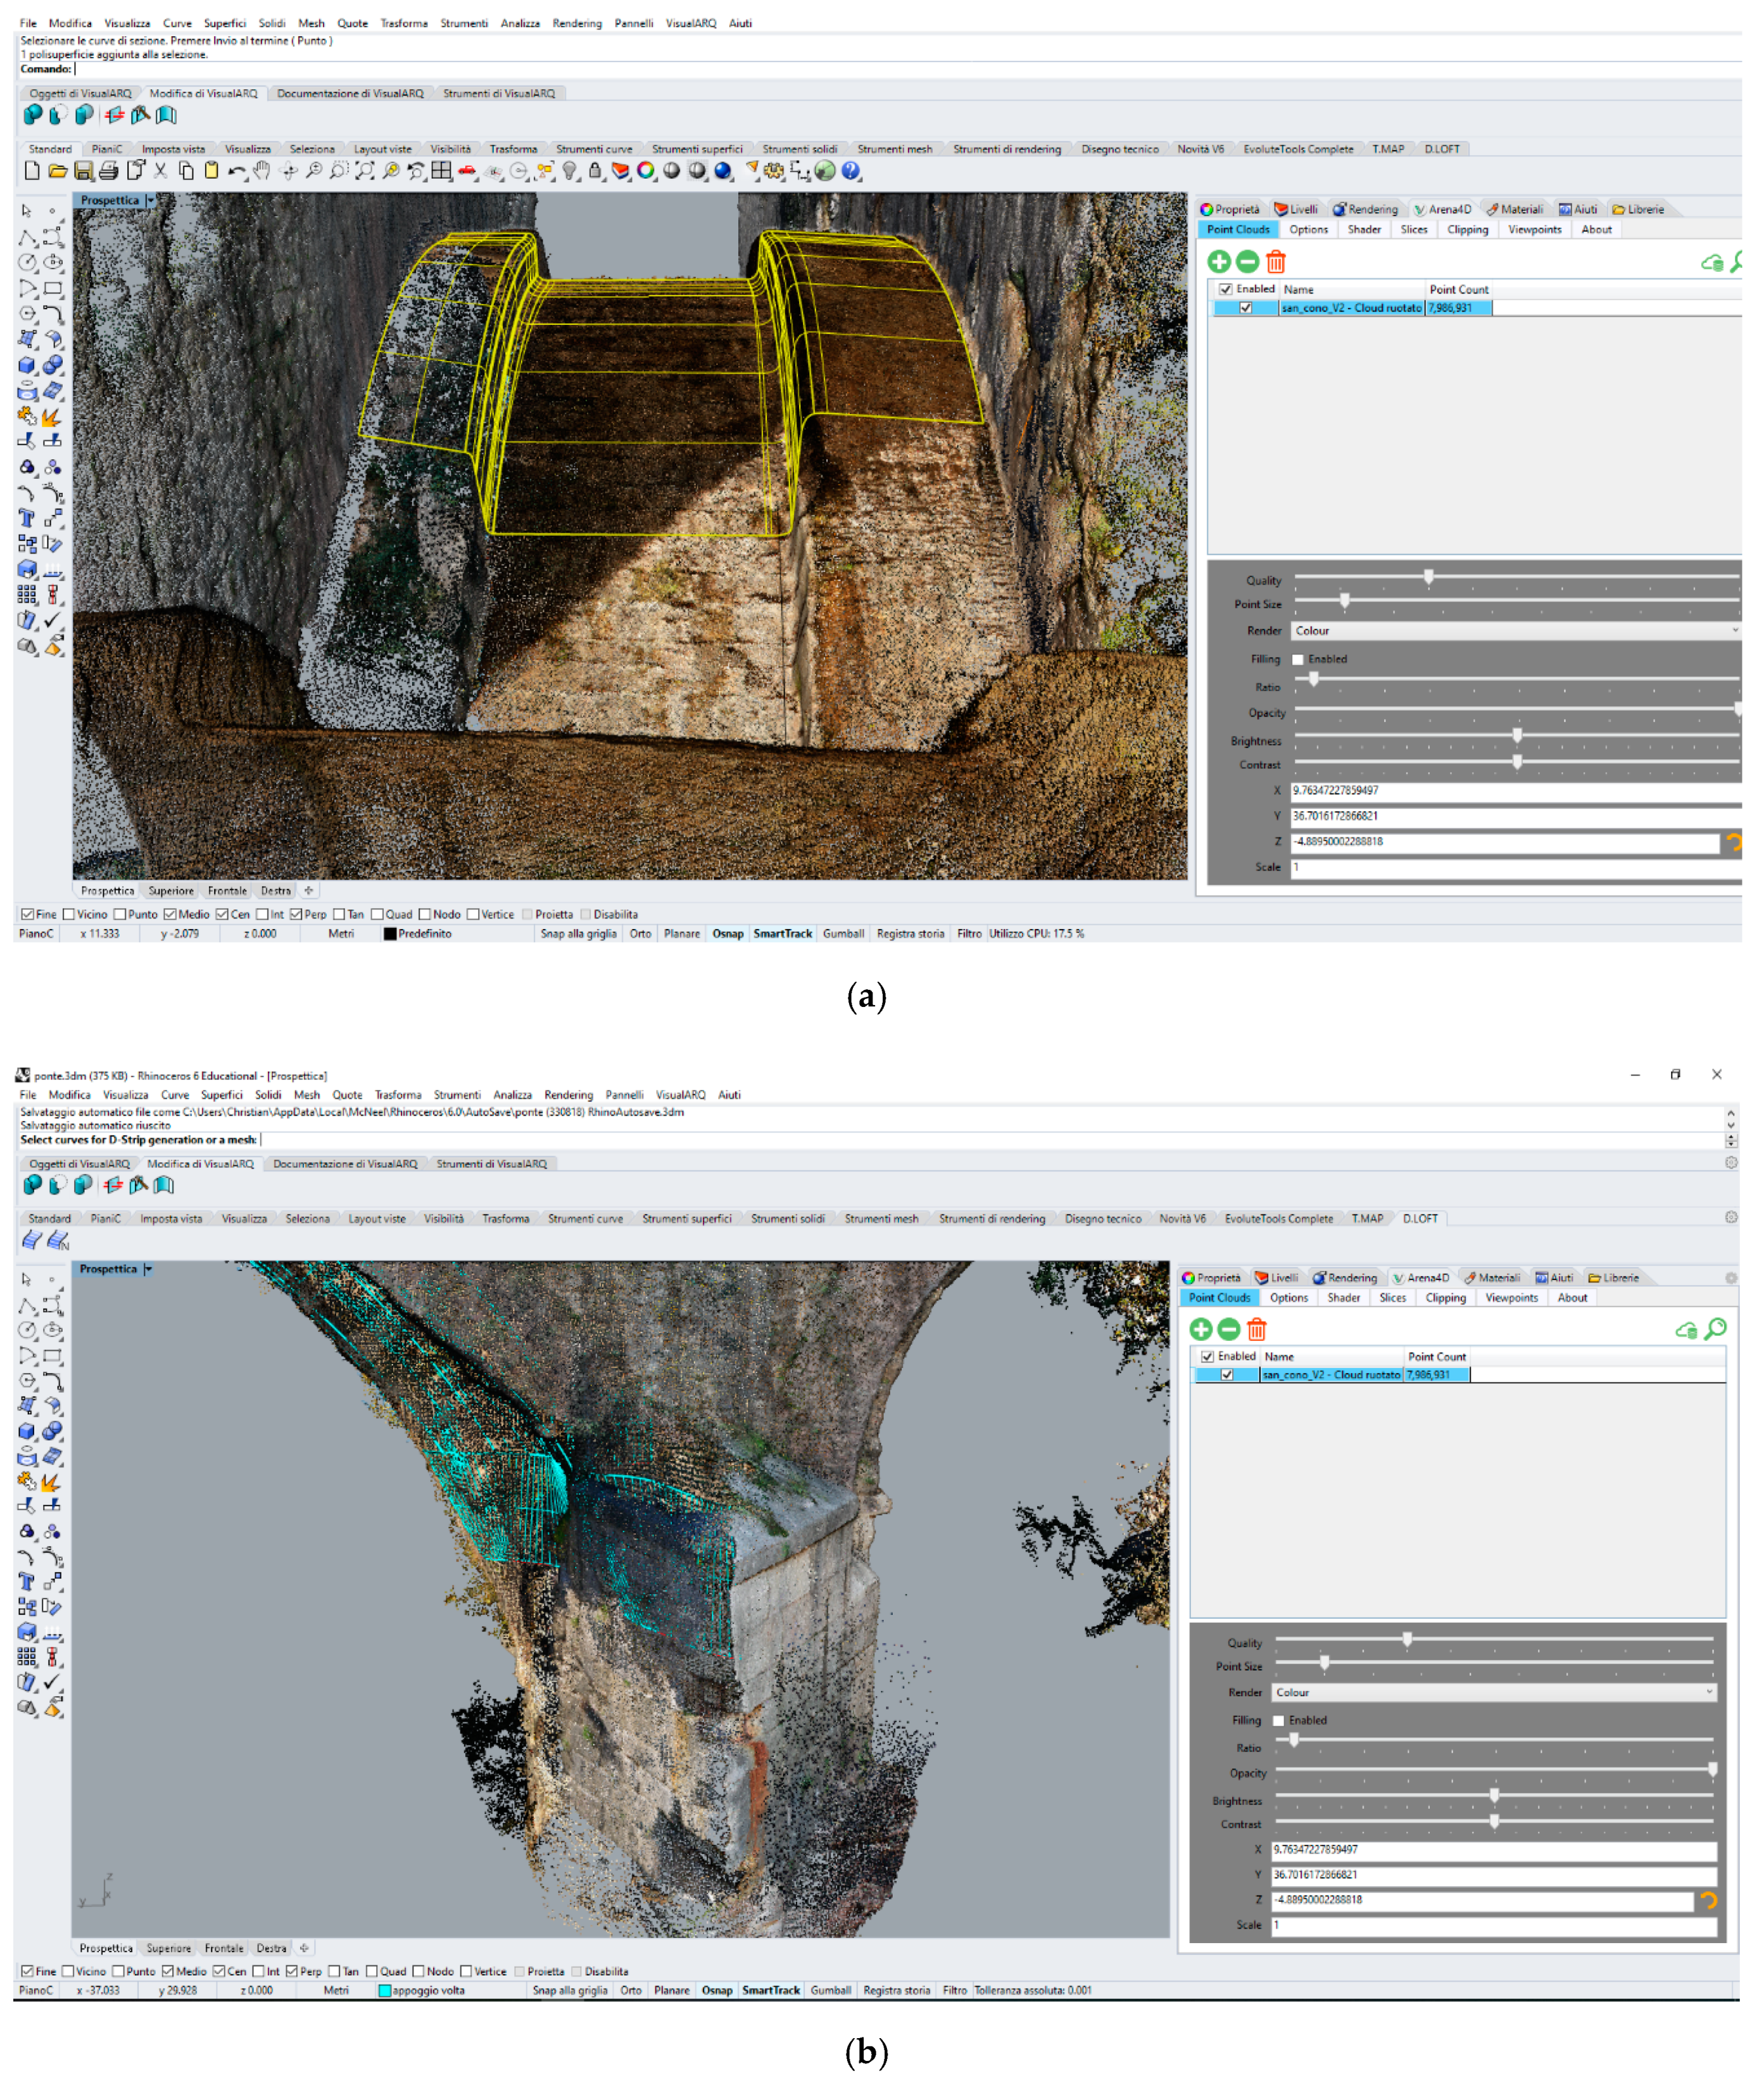Select the Circle tool in window (a) sidebar

click(x=28, y=263)
